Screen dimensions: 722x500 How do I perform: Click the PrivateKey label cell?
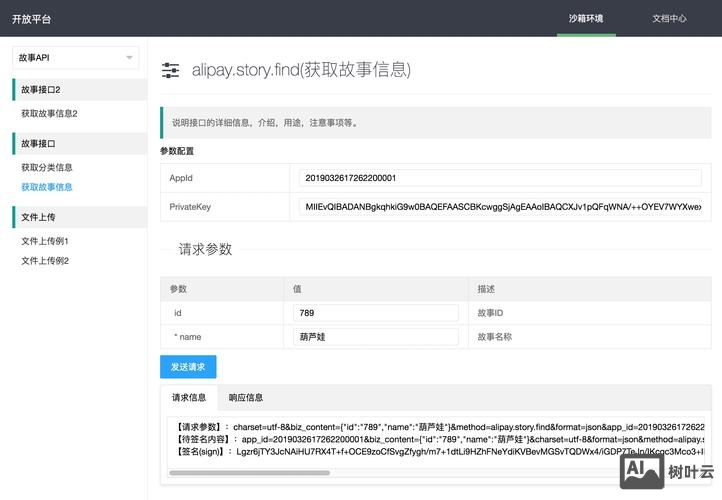pos(225,207)
